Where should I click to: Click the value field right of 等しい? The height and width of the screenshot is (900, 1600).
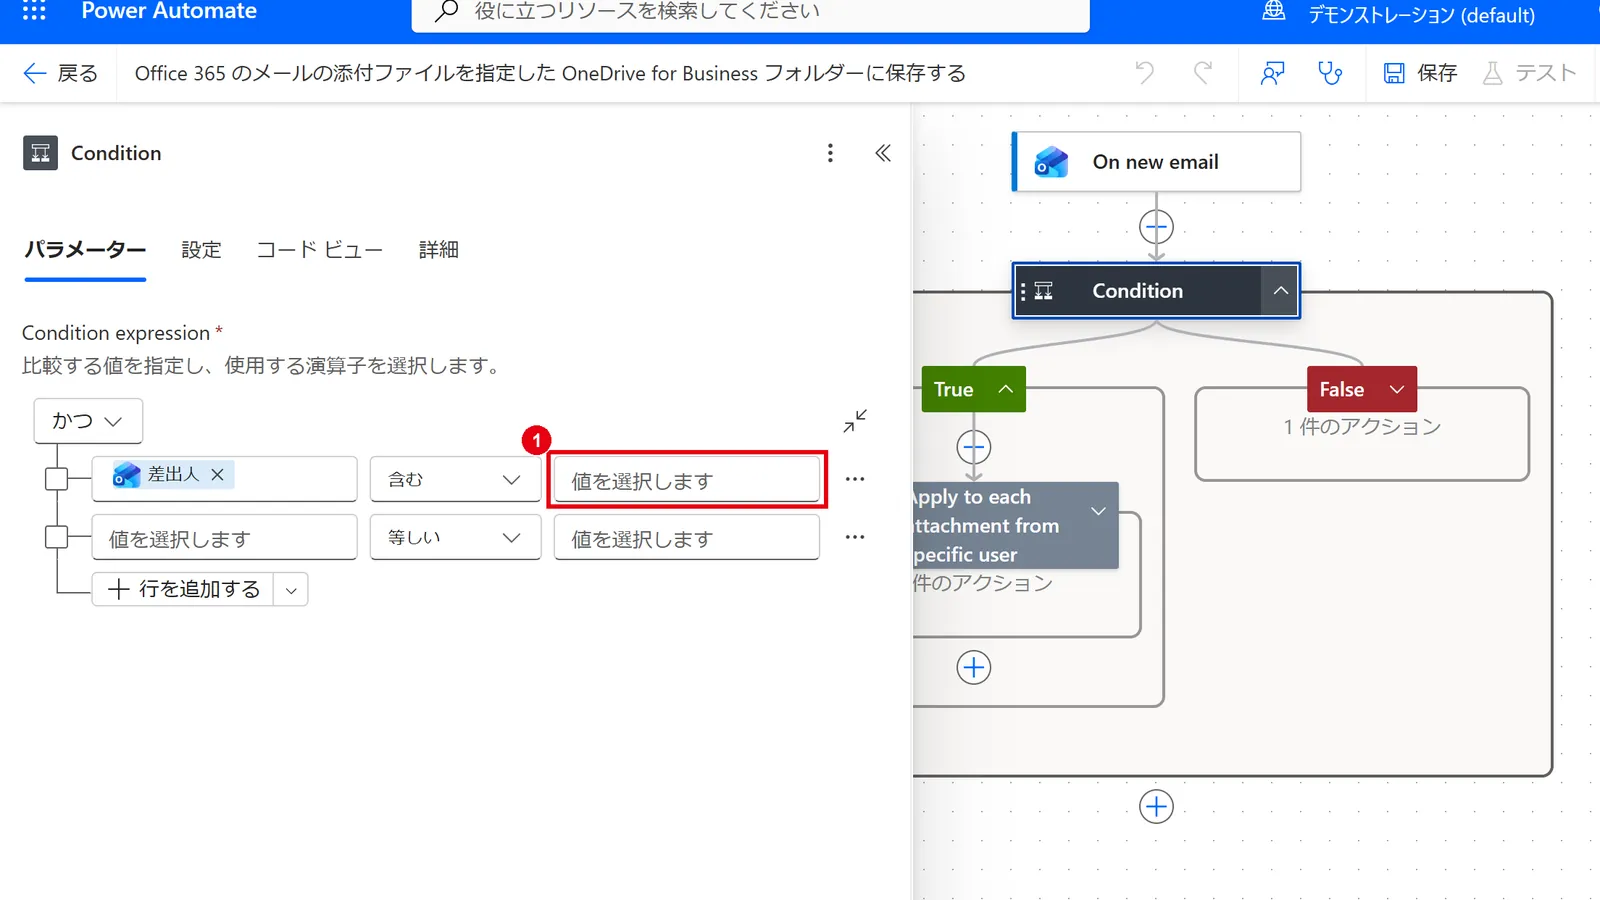coord(687,538)
